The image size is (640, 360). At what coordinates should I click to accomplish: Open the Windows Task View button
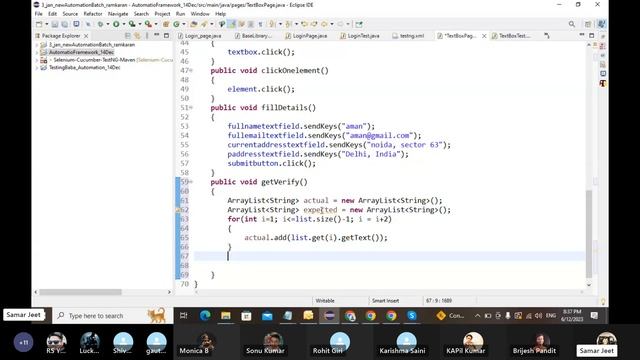[x=184, y=316]
